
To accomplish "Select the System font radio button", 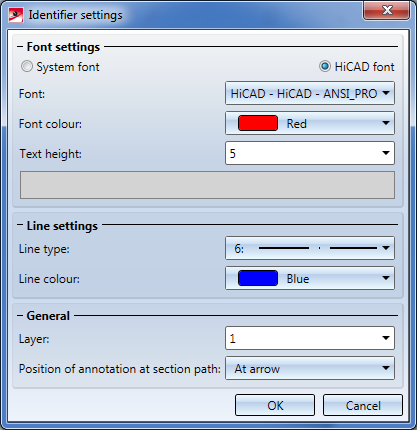I will pos(27,67).
